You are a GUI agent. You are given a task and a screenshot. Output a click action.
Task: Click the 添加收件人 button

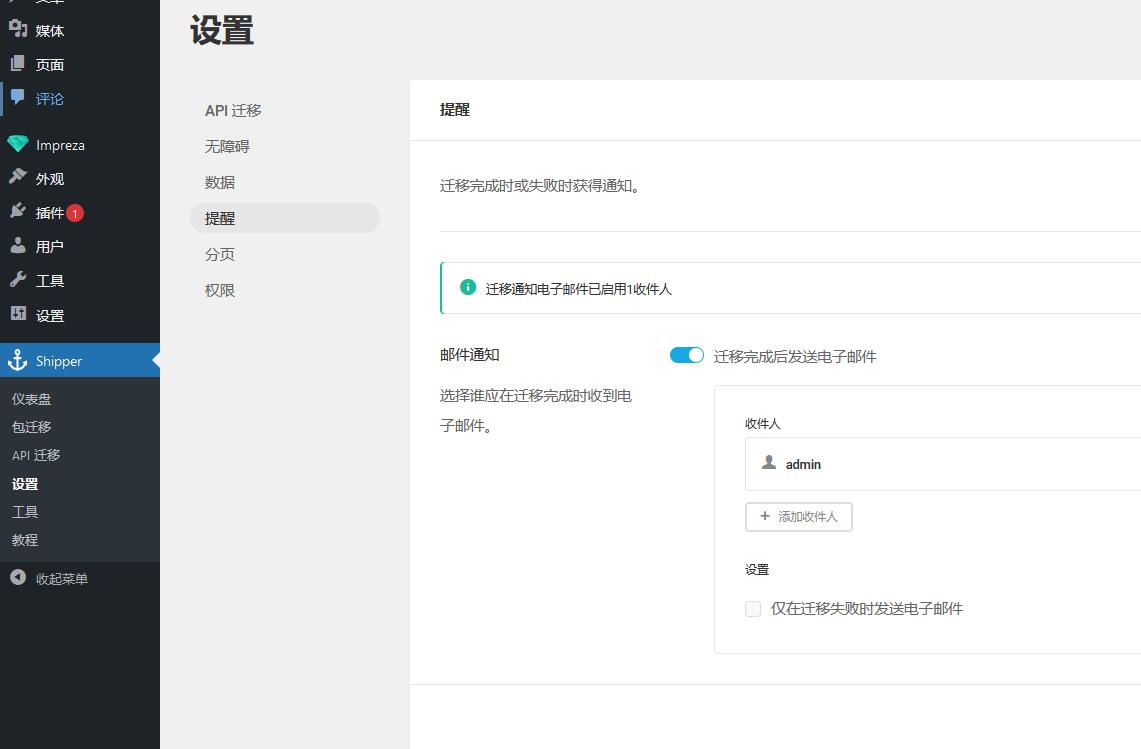pyautogui.click(x=798, y=517)
